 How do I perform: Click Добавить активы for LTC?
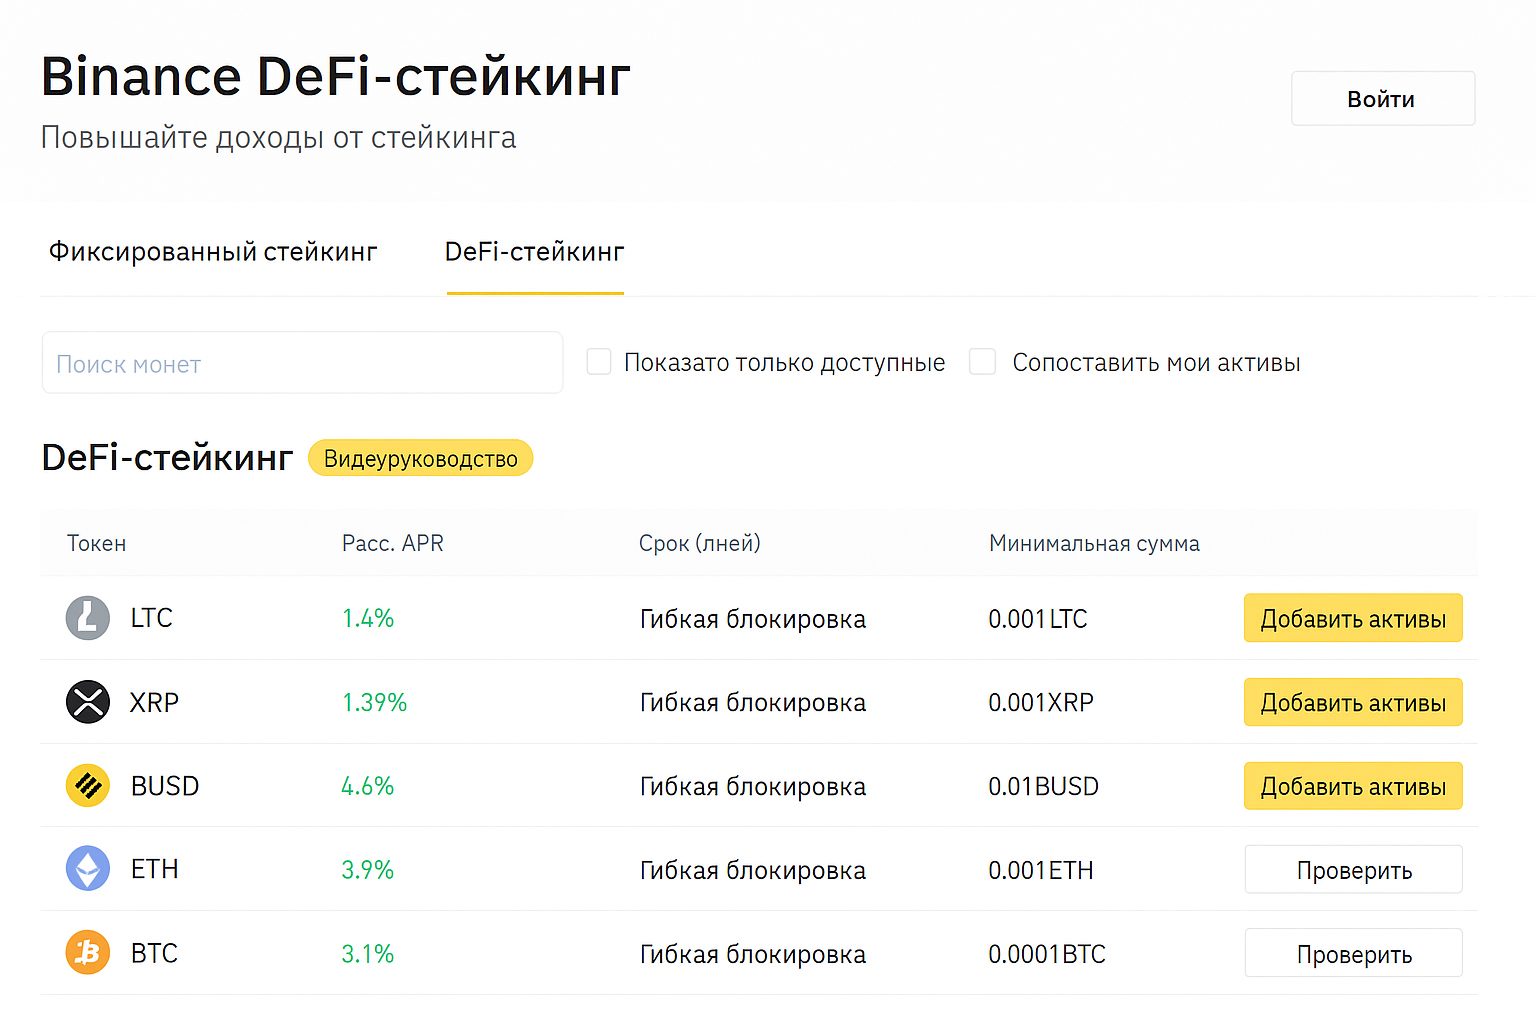coord(1352,617)
